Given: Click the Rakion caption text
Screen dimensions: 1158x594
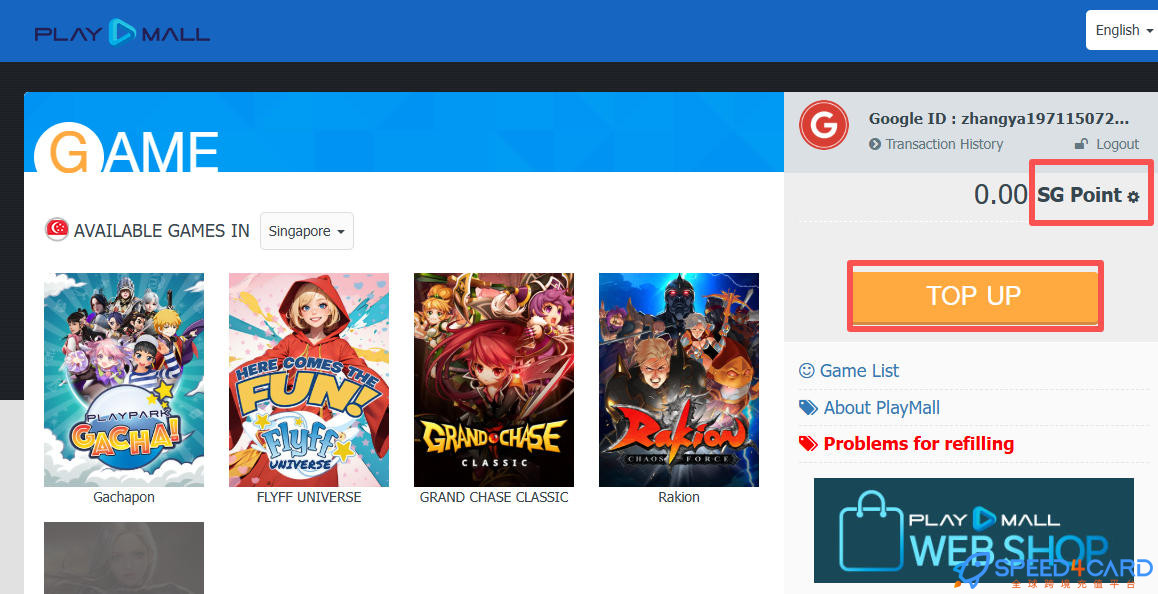Looking at the screenshot, I should click(x=679, y=497).
